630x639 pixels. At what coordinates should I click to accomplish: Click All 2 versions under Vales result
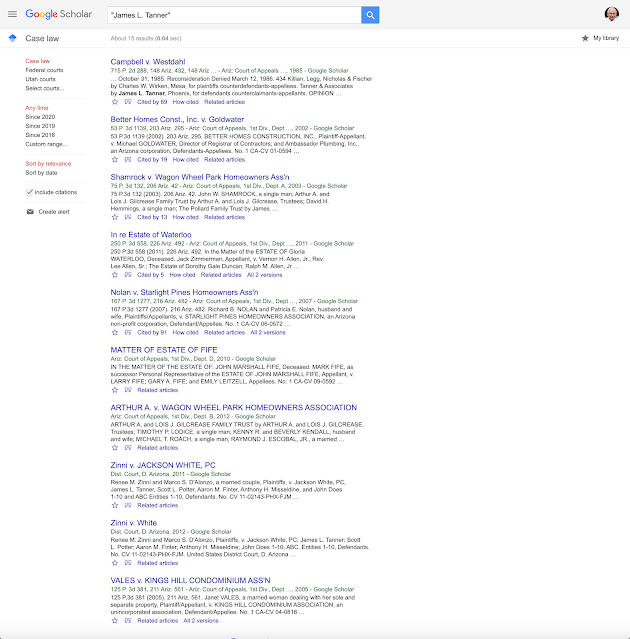[x=201, y=621]
